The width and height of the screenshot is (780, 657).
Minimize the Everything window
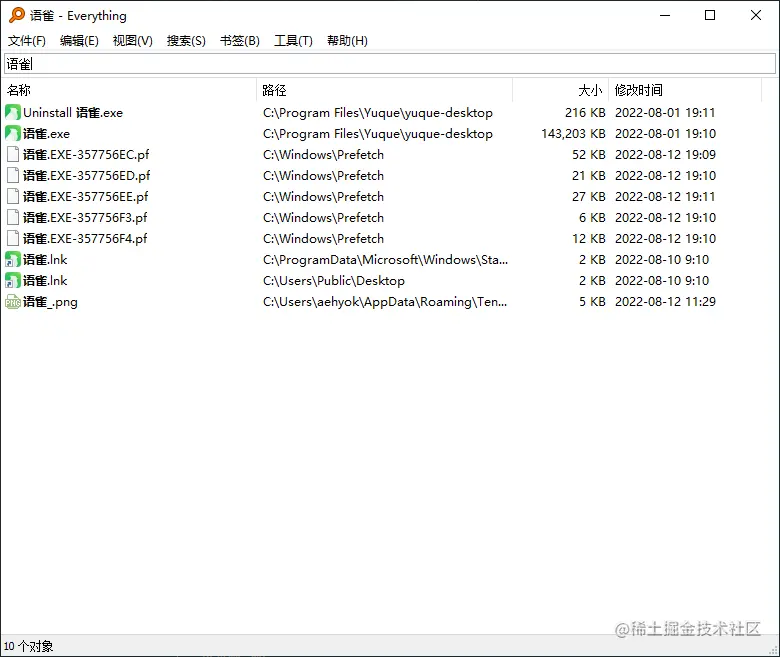pos(665,15)
